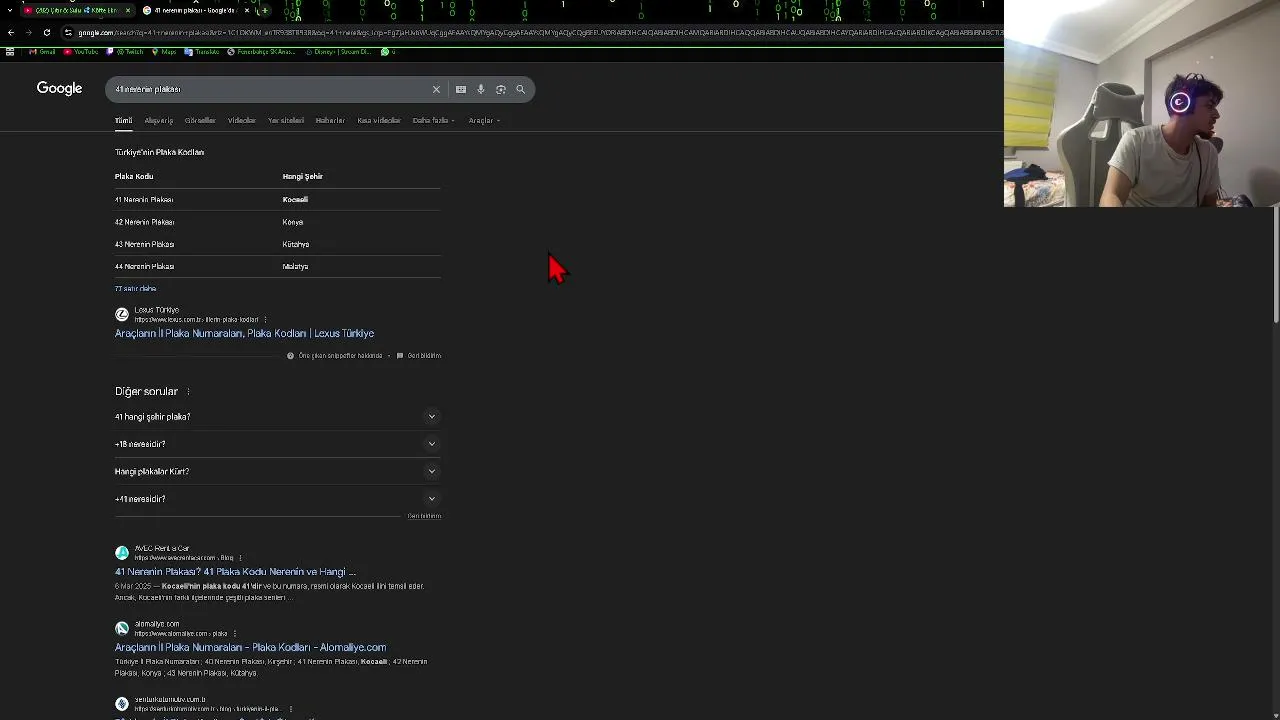This screenshot has width=1280, height=720.
Task: Open the YouTube bookmark
Action: pos(81,52)
